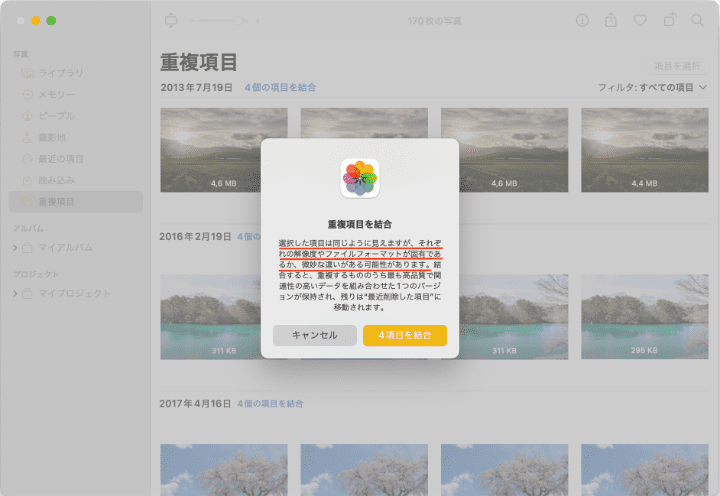
Task: Expand the マイアルバム disclosure chevron
Action: [15, 248]
